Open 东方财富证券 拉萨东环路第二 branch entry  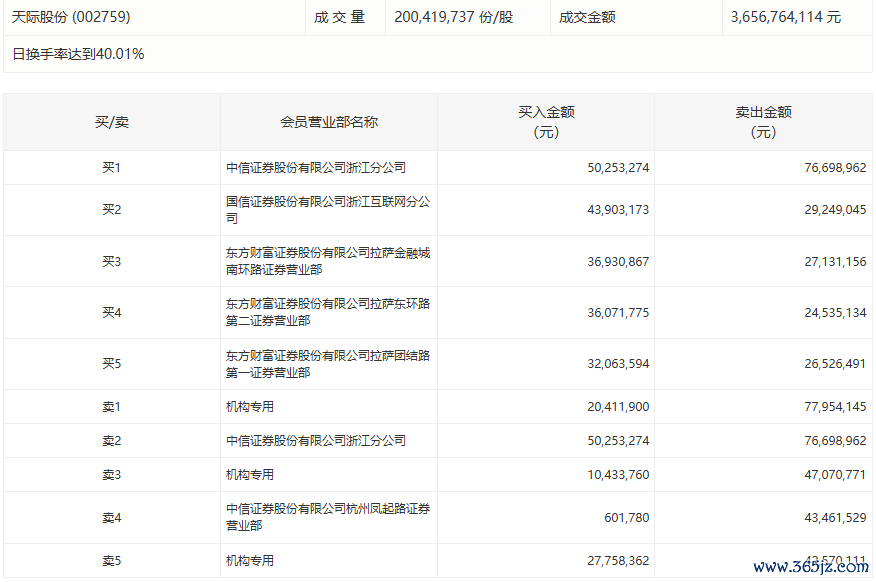(328, 313)
